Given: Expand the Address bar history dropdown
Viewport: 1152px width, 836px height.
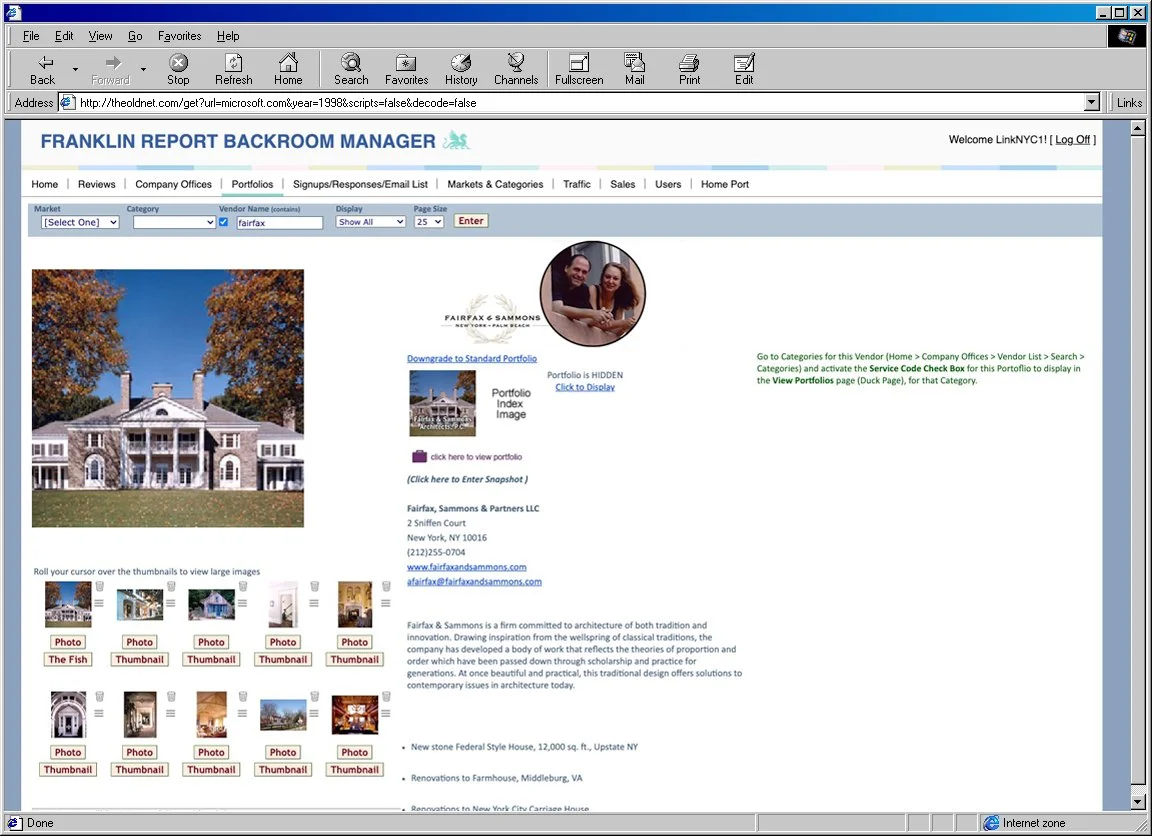Looking at the screenshot, I should pos(1092,102).
